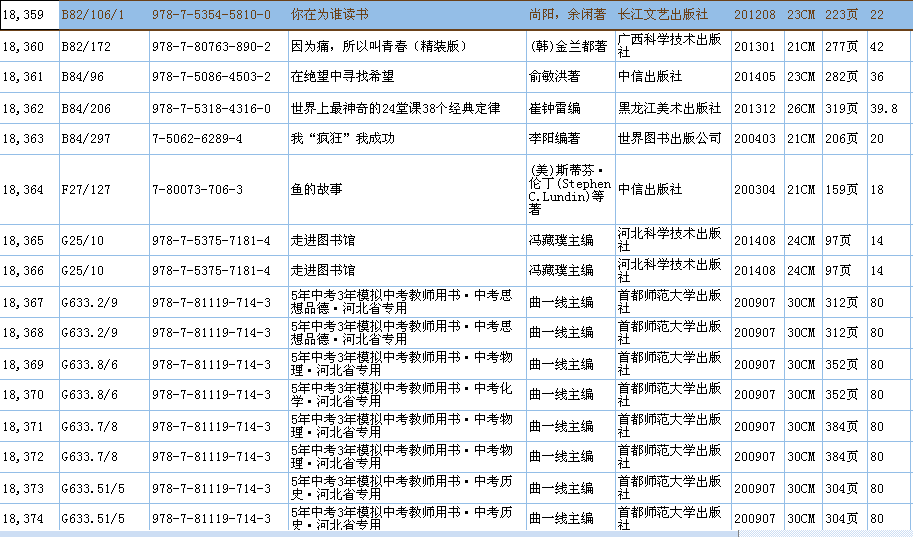Select the date cell 201312
This screenshot has width=913, height=537.
click(758, 108)
